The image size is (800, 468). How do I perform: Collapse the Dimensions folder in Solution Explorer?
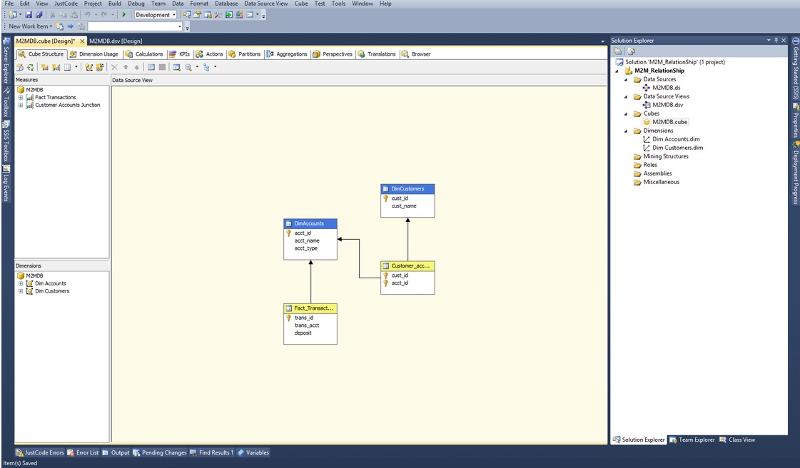point(627,131)
